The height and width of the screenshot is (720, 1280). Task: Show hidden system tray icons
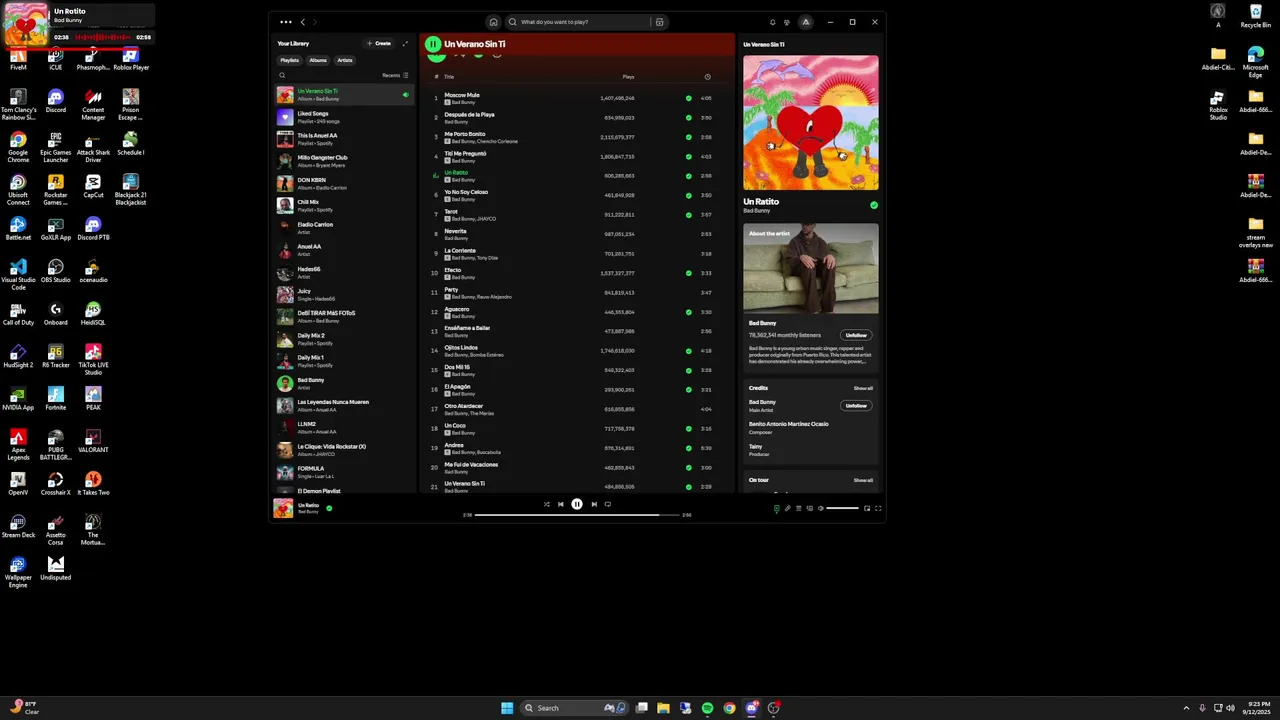1186,708
